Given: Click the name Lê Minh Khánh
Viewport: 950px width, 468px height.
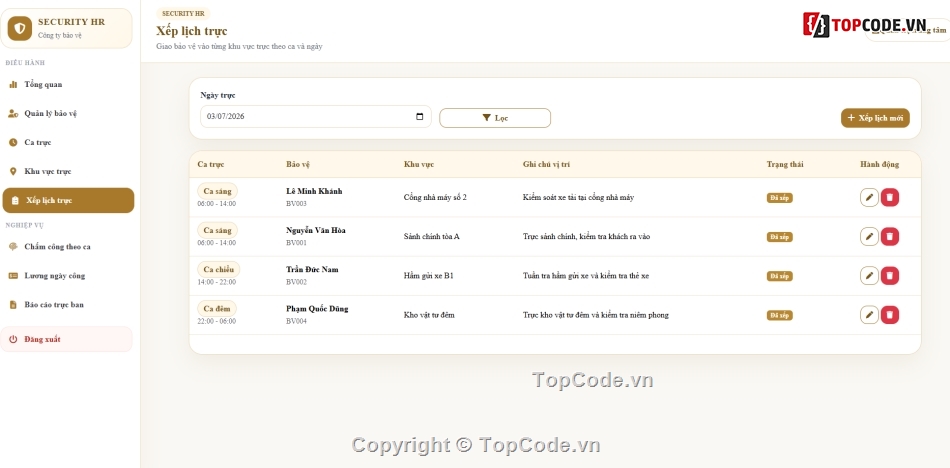Looking at the screenshot, I should click(314, 191).
